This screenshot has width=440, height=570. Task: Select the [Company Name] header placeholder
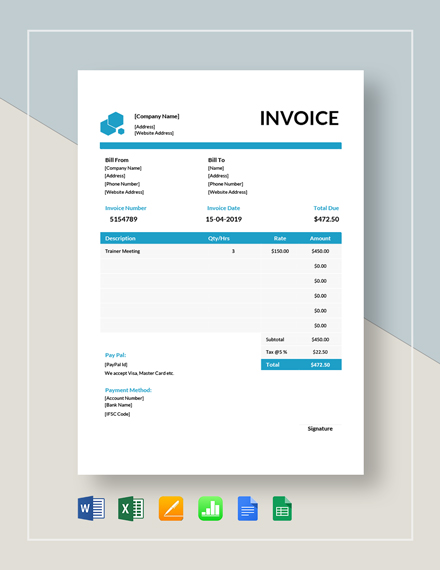click(x=157, y=116)
